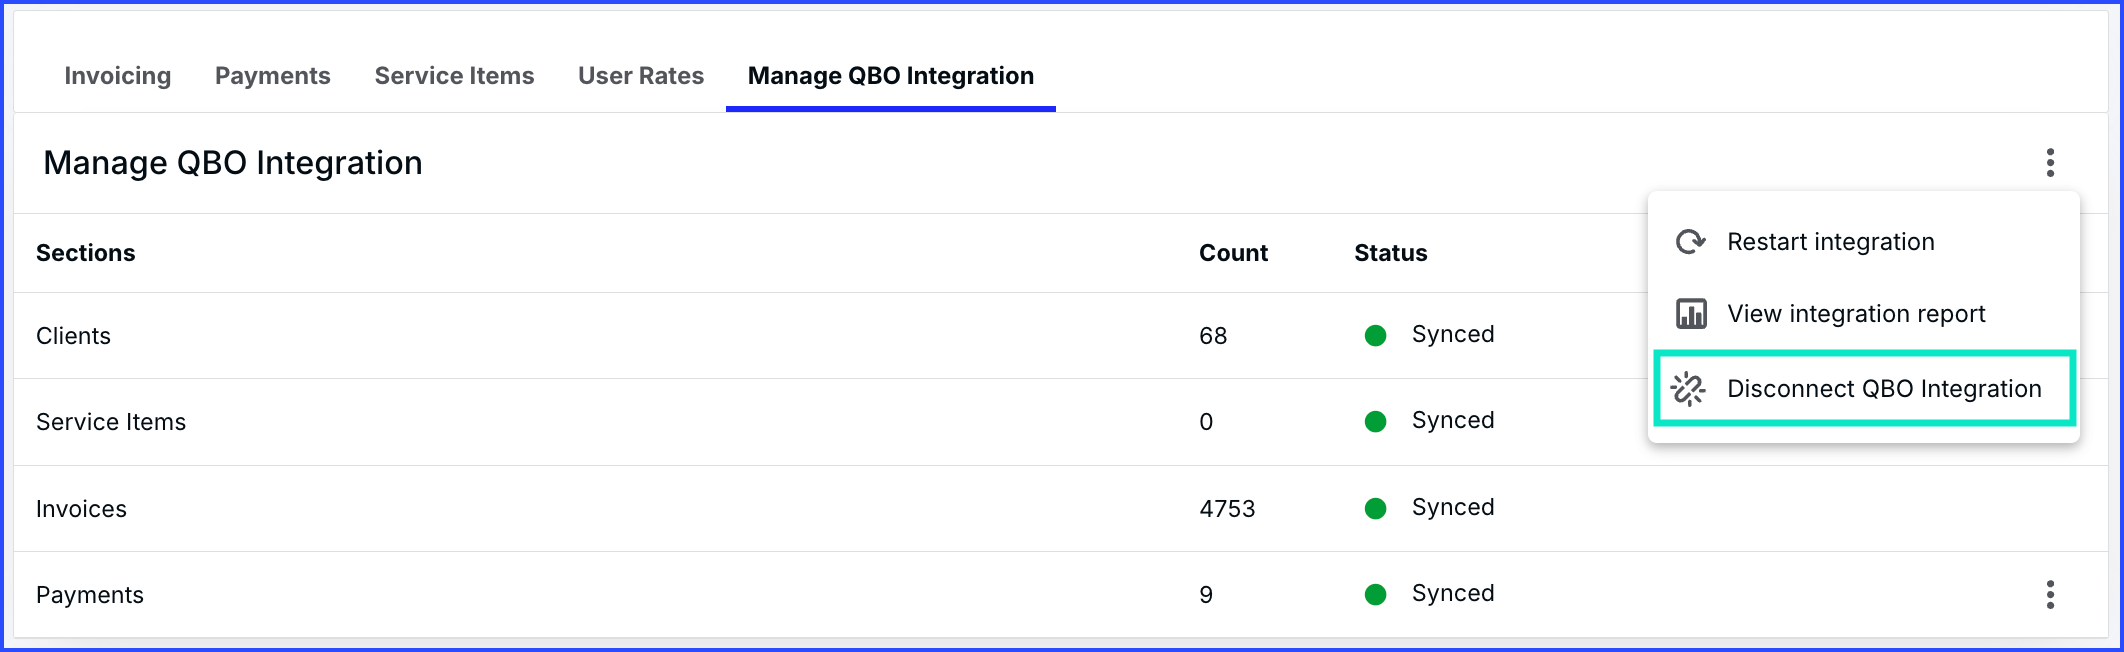Click green status dot in Invoices row
Screen dimensions: 2124x652
[1375, 509]
